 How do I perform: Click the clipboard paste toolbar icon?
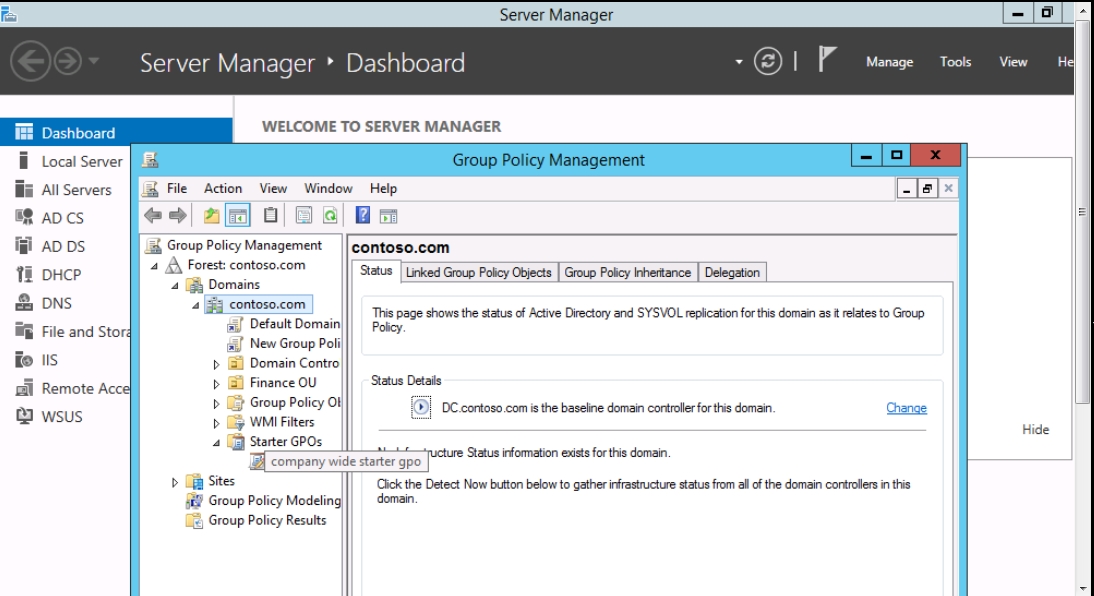click(271, 216)
